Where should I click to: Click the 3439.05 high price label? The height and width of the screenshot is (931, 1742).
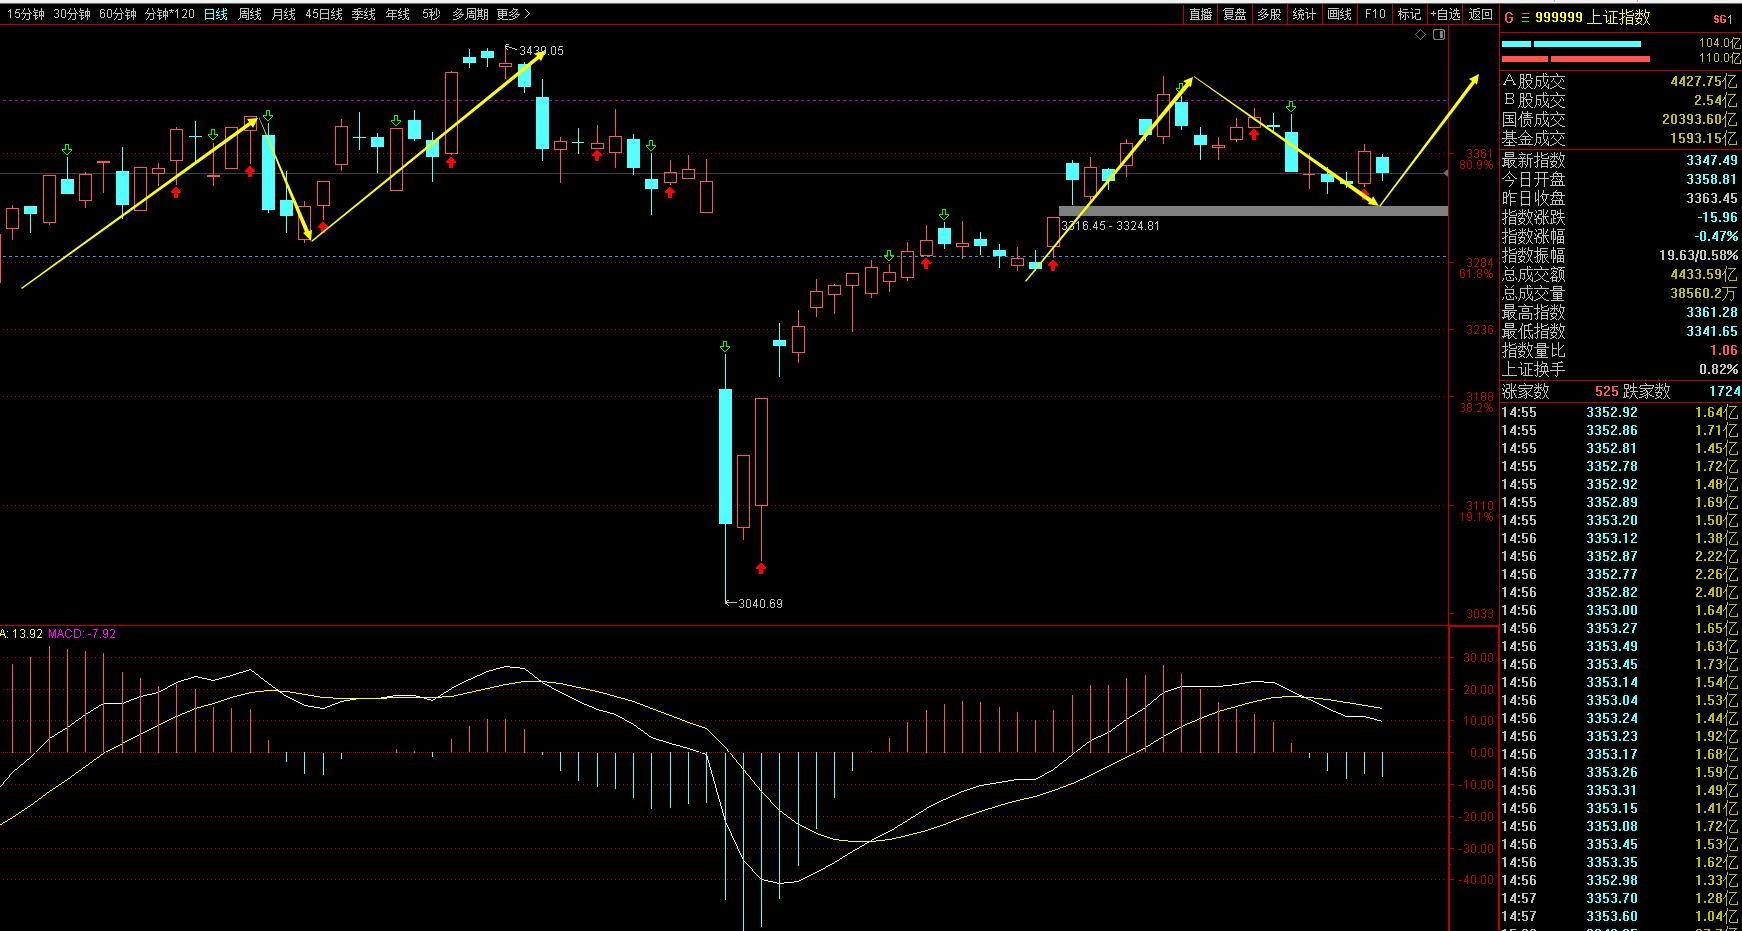(x=541, y=51)
